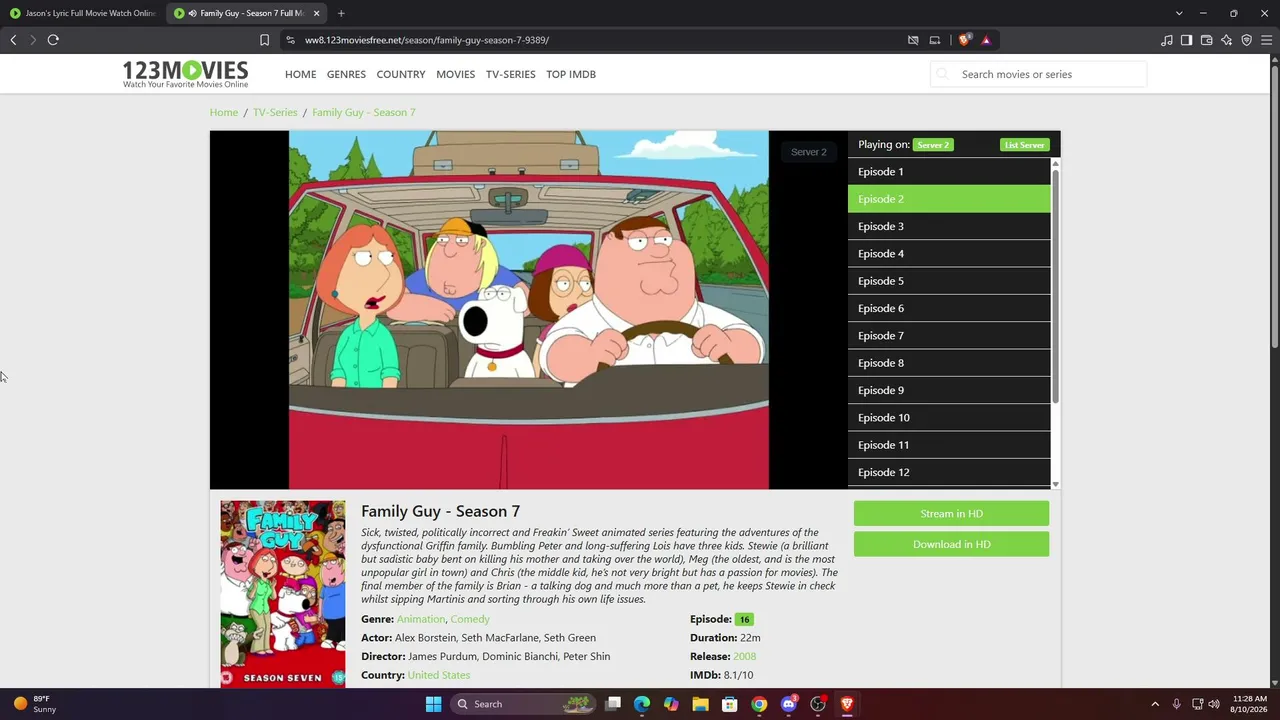Open the Animation genre link
This screenshot has height=720, width=1280.
(x=420, y=620)
